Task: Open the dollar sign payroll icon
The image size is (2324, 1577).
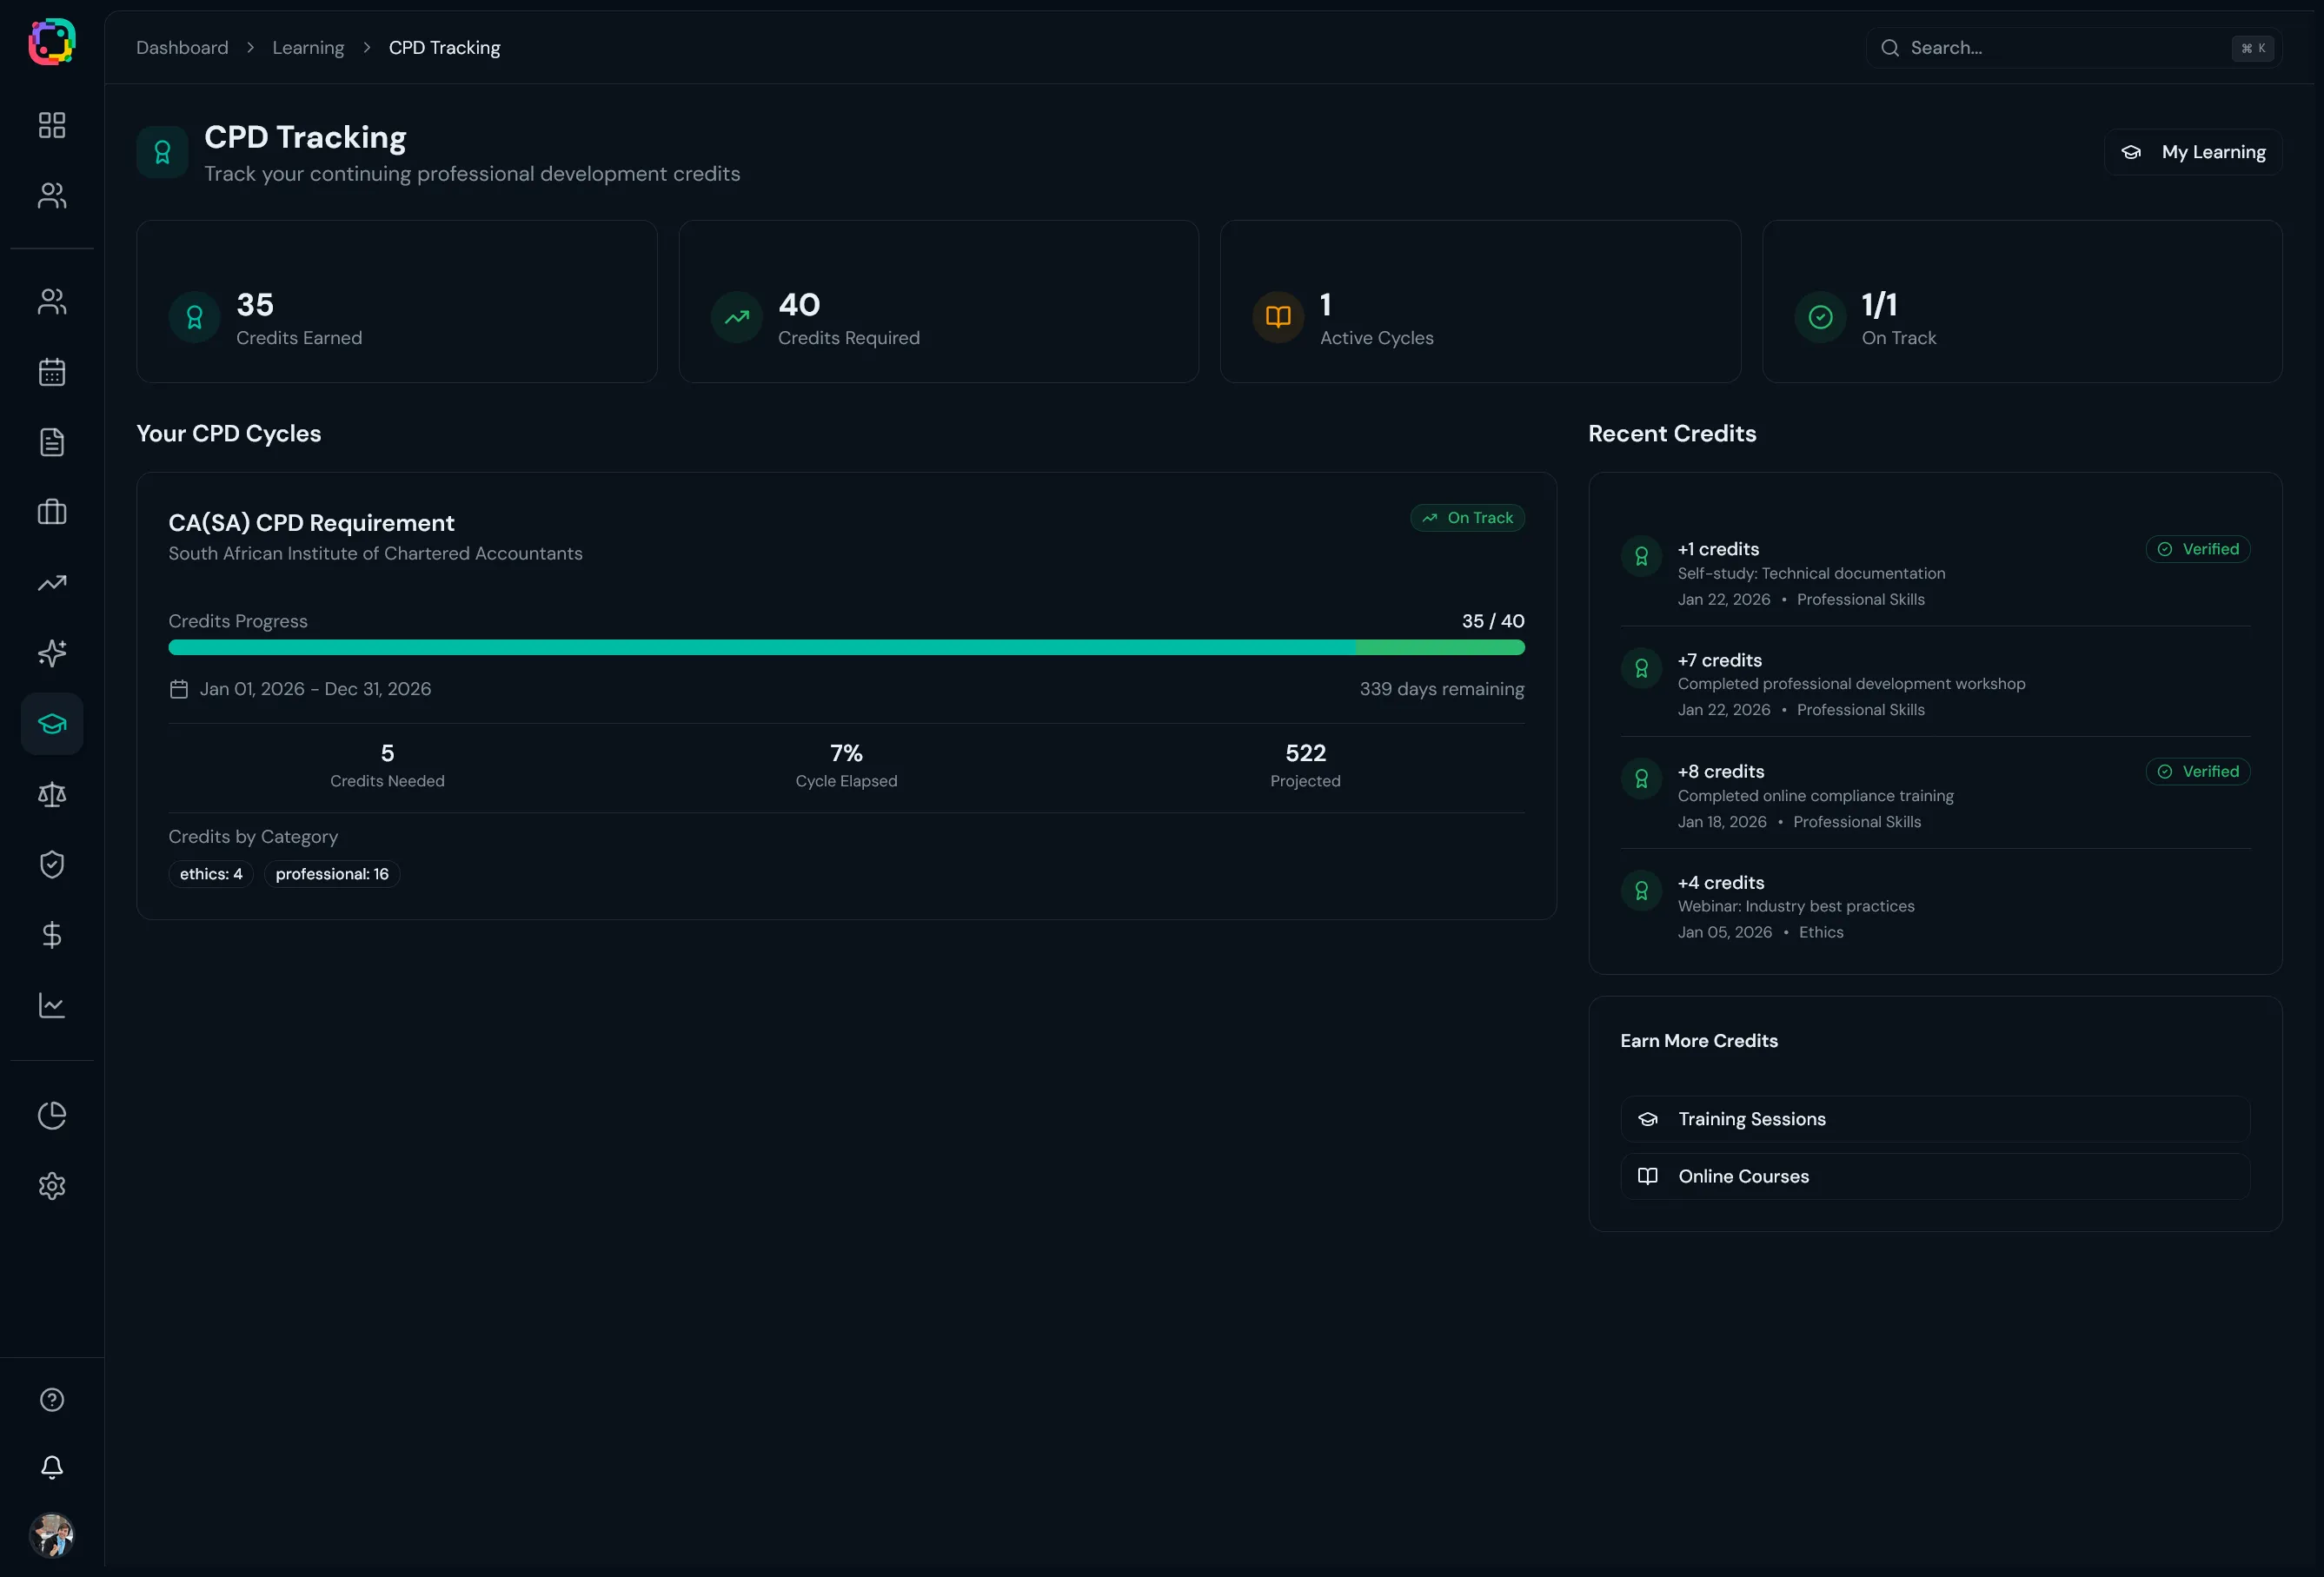Action: (52, 935)
